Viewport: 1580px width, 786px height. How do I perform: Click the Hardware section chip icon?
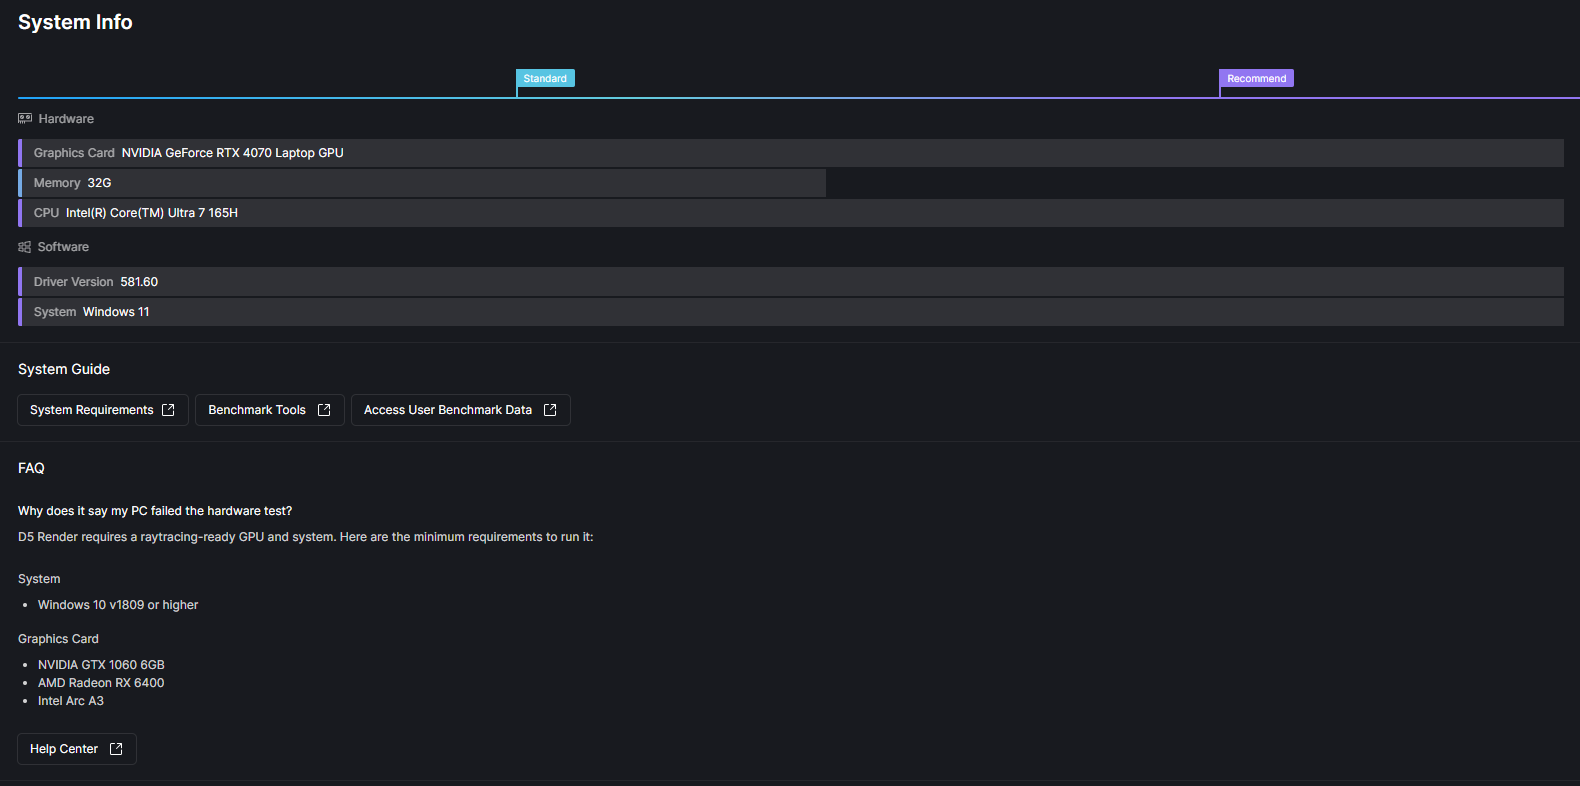[25, 118]
